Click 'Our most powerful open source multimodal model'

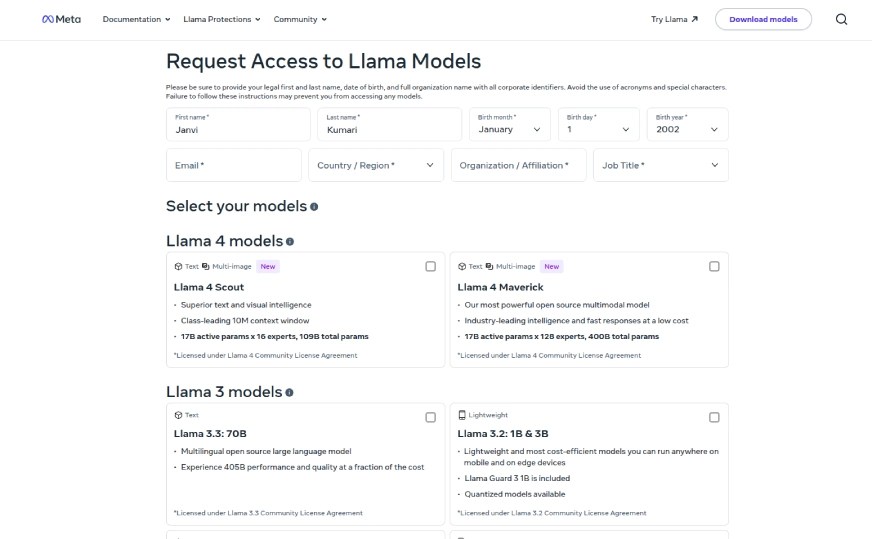click(557, 305)
